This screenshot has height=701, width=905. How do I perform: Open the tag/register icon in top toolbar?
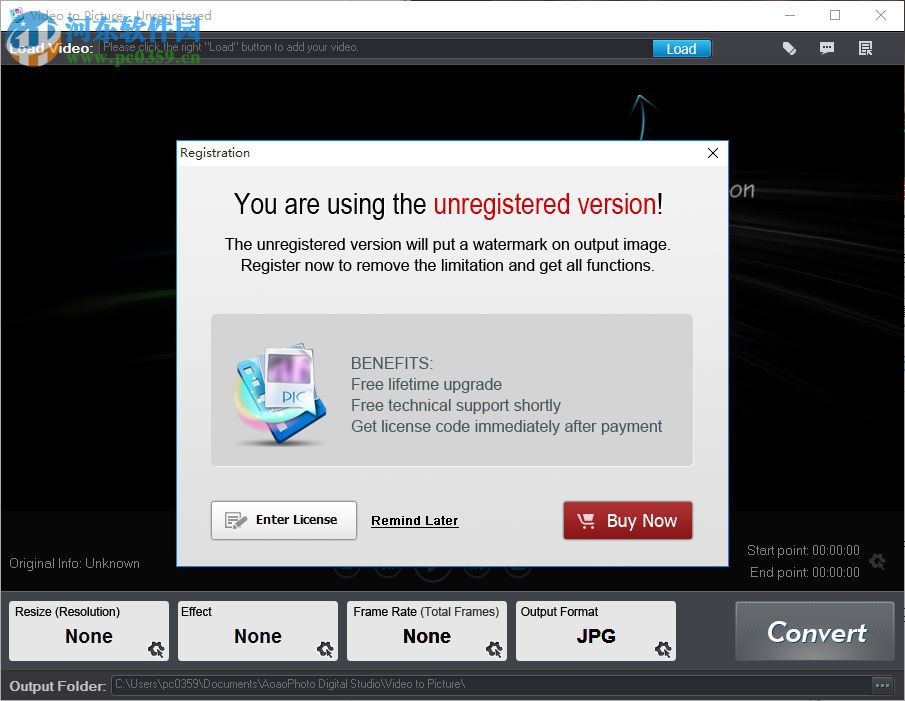click(789, 48)
